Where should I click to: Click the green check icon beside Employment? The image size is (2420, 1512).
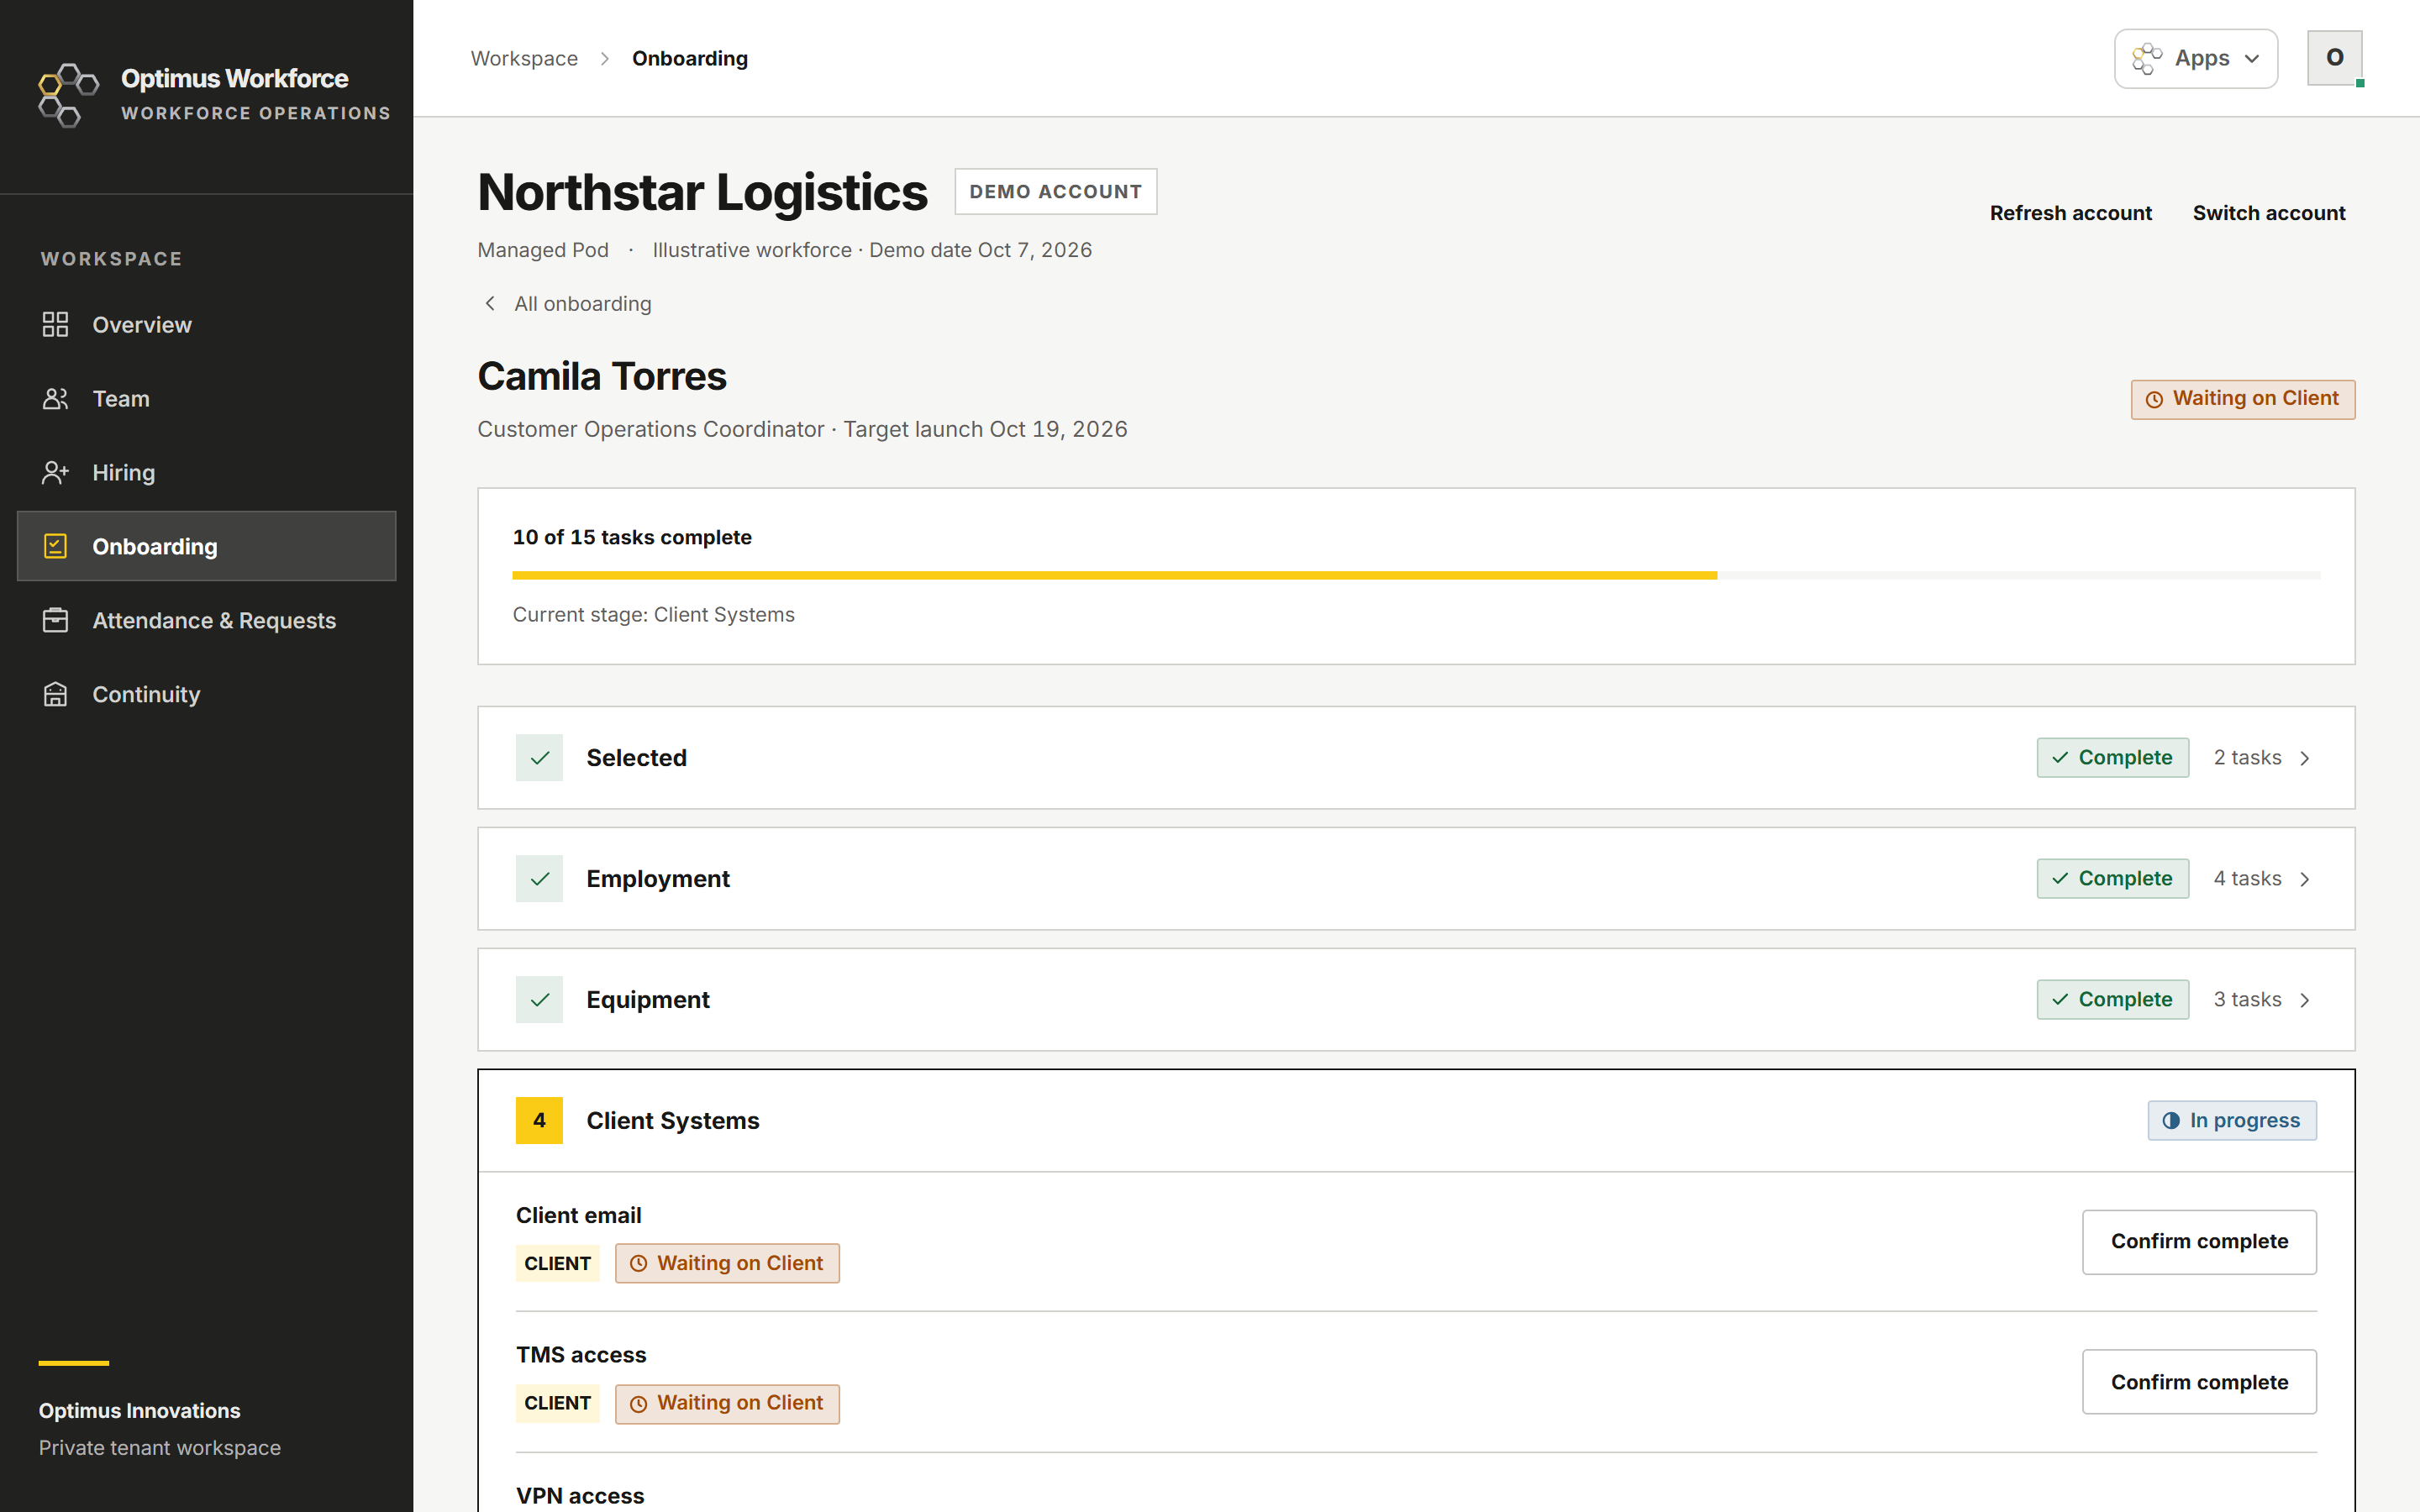[539, 879]
